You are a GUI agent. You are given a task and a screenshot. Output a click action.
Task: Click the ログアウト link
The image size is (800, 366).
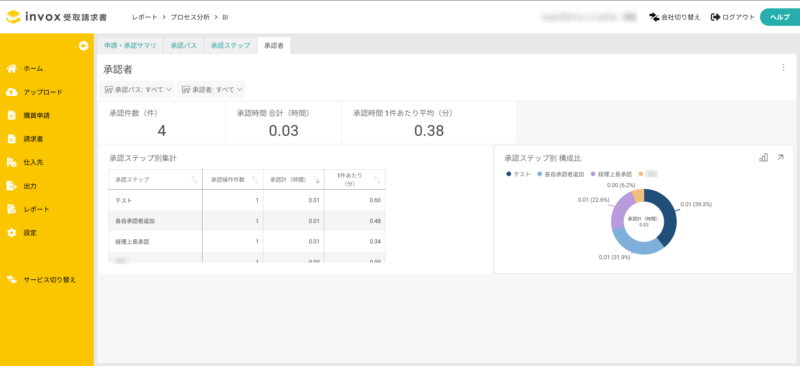(732, 17)
